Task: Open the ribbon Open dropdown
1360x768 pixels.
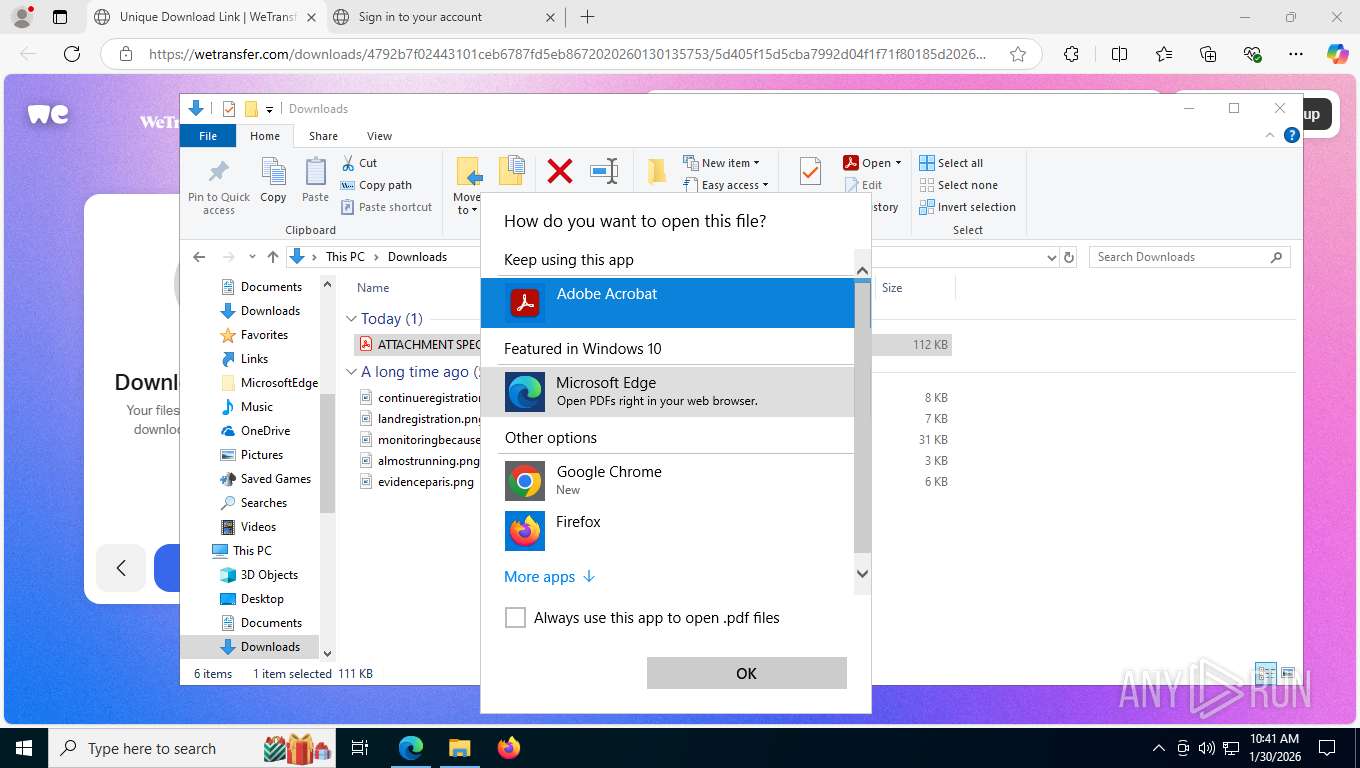Action: click(x=872, y=163)
